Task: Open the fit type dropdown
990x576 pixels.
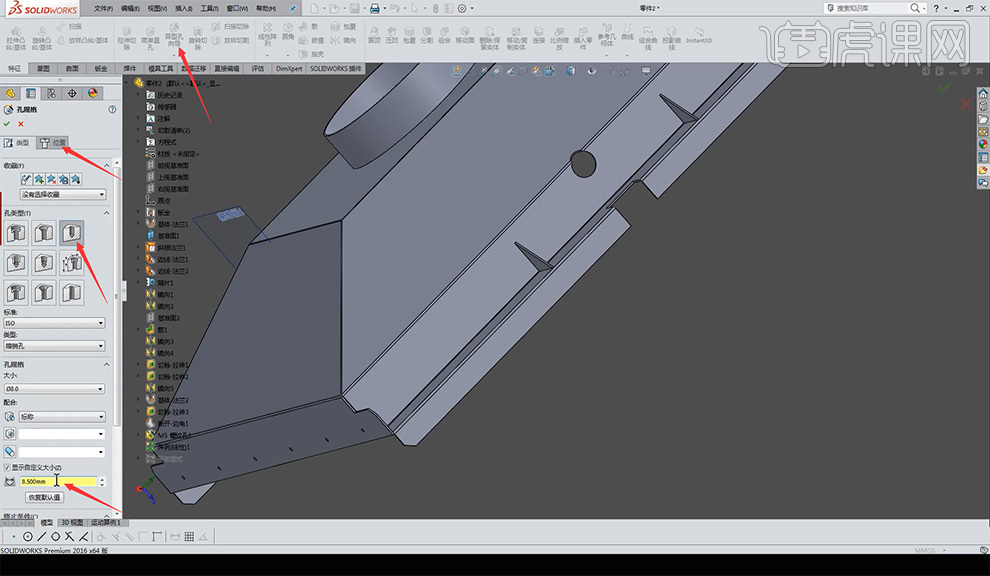Action: pyautogui.click(x=61, y=416)
